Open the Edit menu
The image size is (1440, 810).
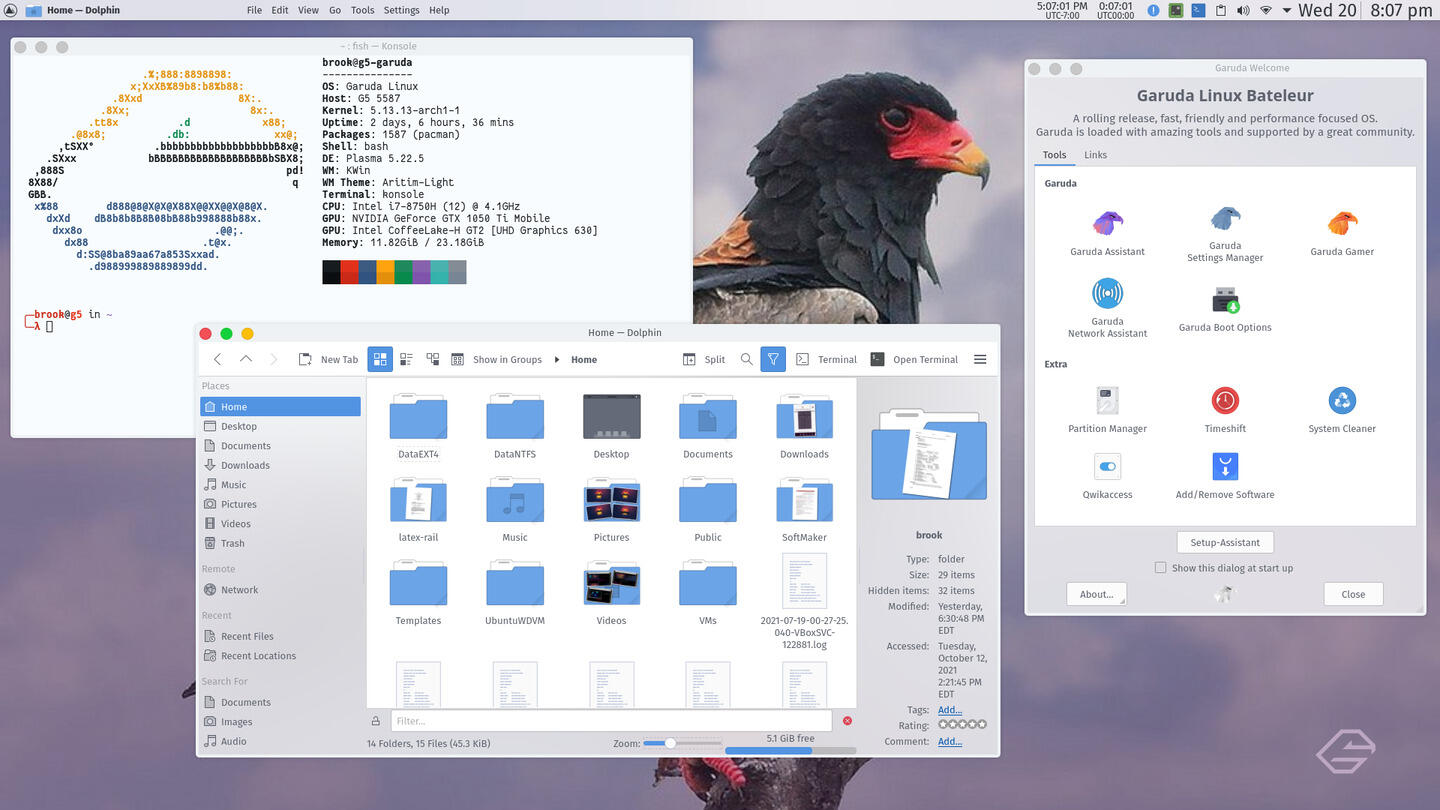coord(280,10)
